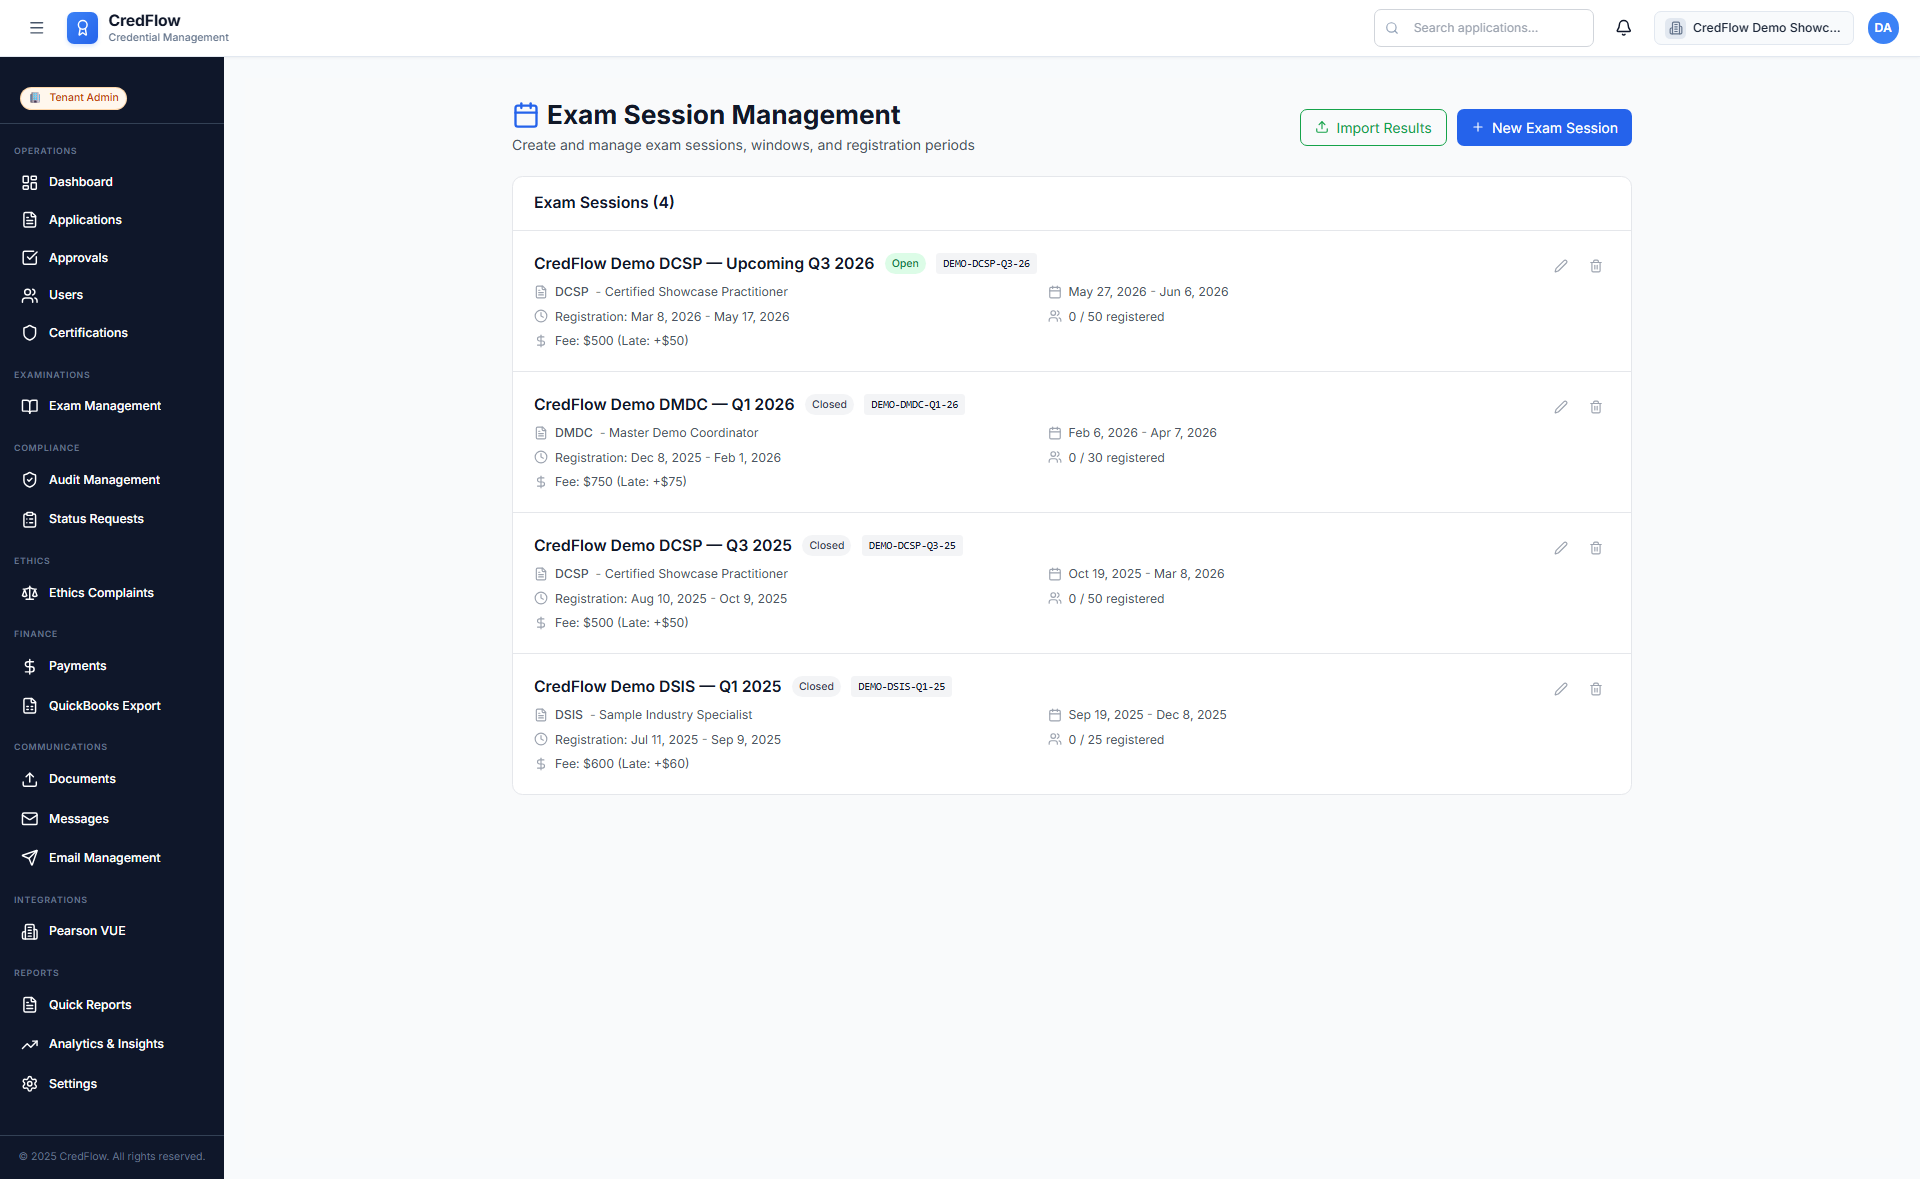Click the DEMO-DMDC-Q1-26 code tag
This screenshot has width=1920, height=1179.
(914, 405)
